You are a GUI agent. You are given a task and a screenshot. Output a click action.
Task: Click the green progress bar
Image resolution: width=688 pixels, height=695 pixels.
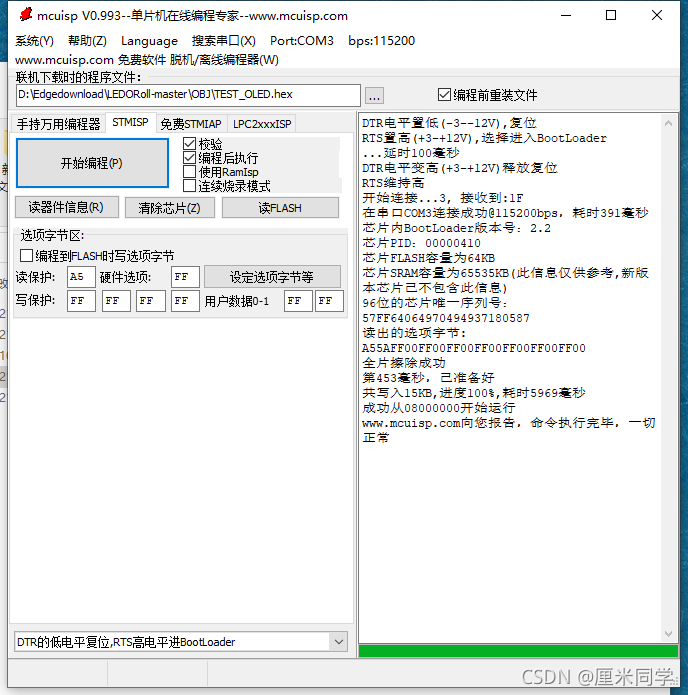point(518,651)
